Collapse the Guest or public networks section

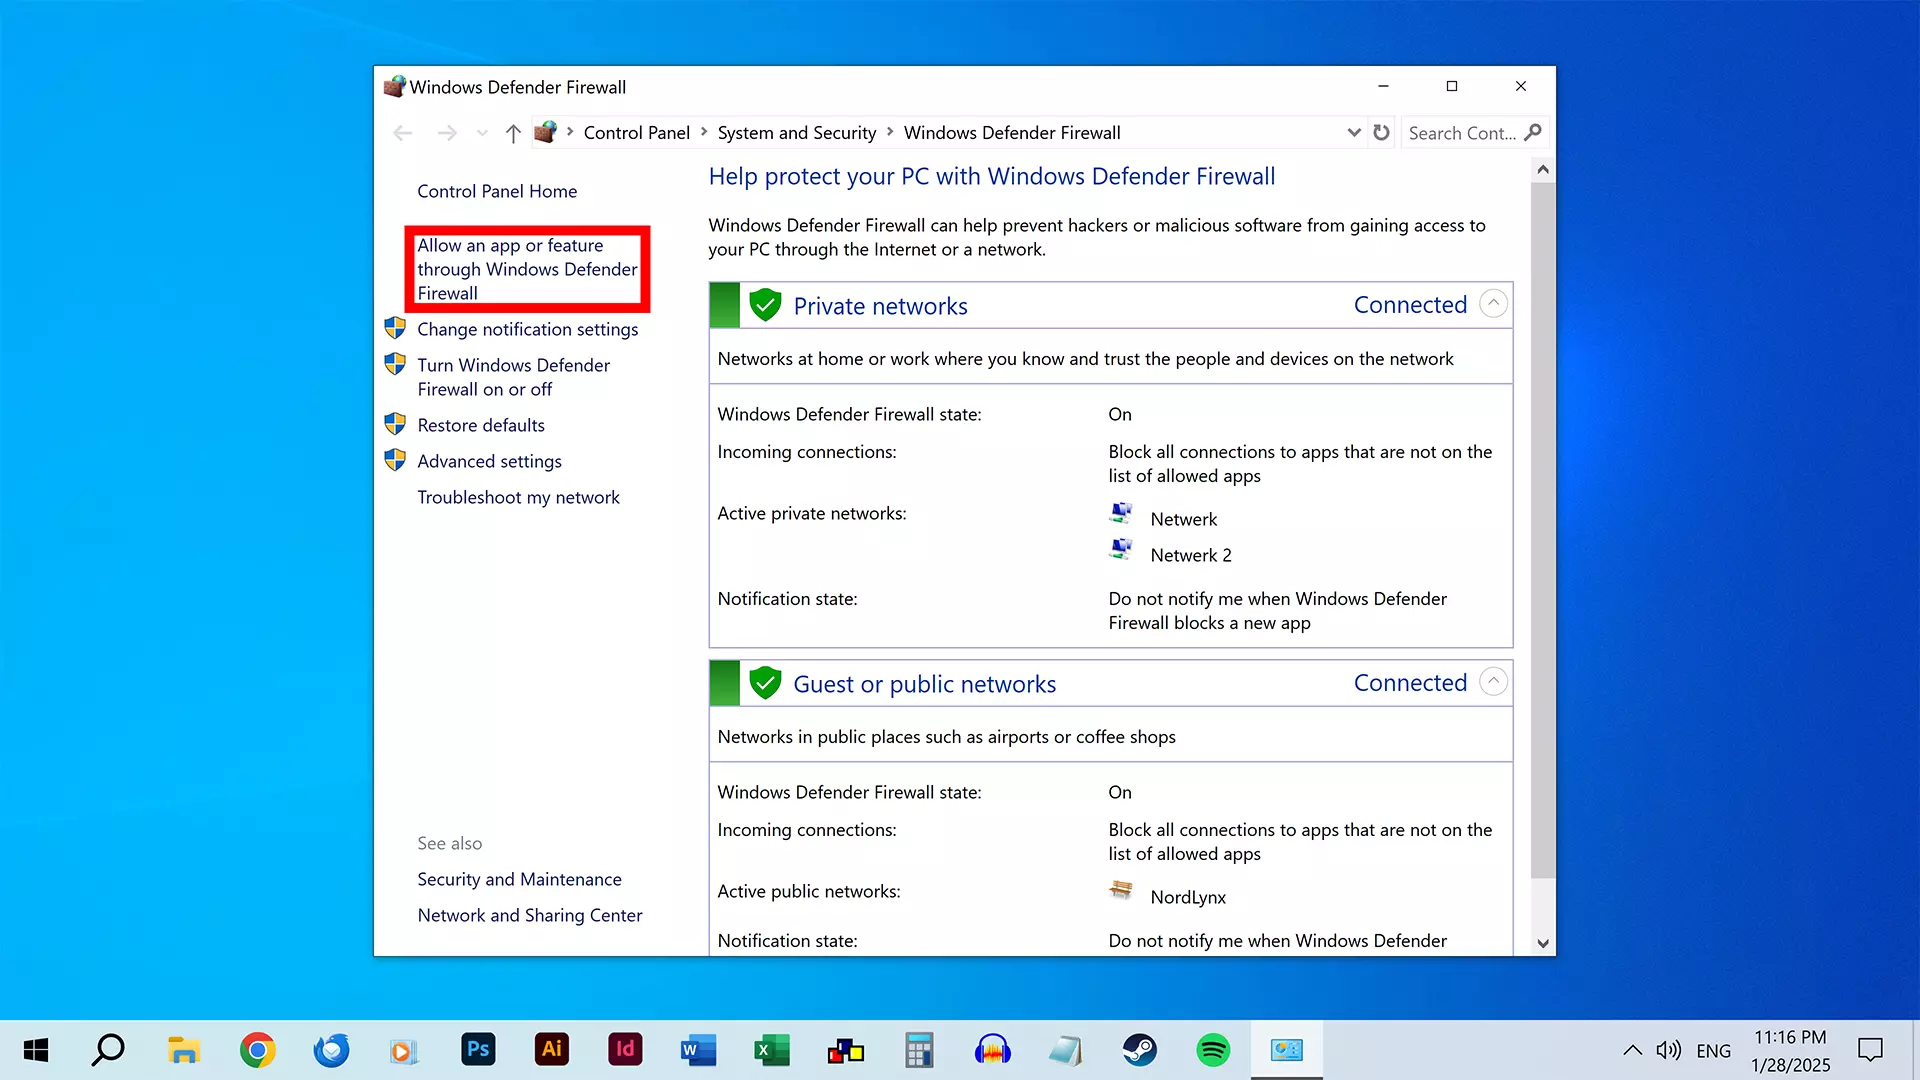pyautogui.click(x=1493, y=682)
